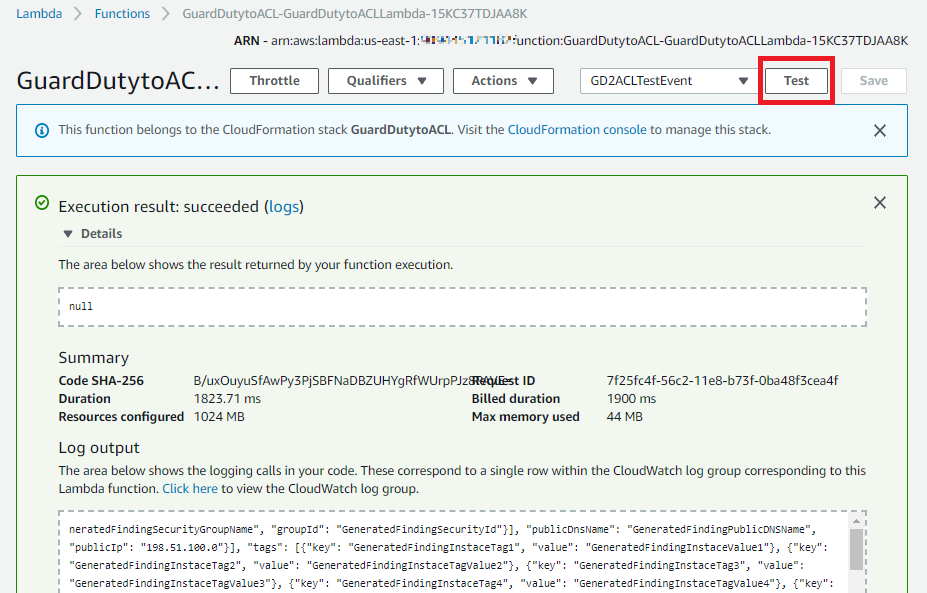Expand the GD2ACLTestEvent event selector
Viewport: 927px width, 593px height.
(x=669, y=81)
